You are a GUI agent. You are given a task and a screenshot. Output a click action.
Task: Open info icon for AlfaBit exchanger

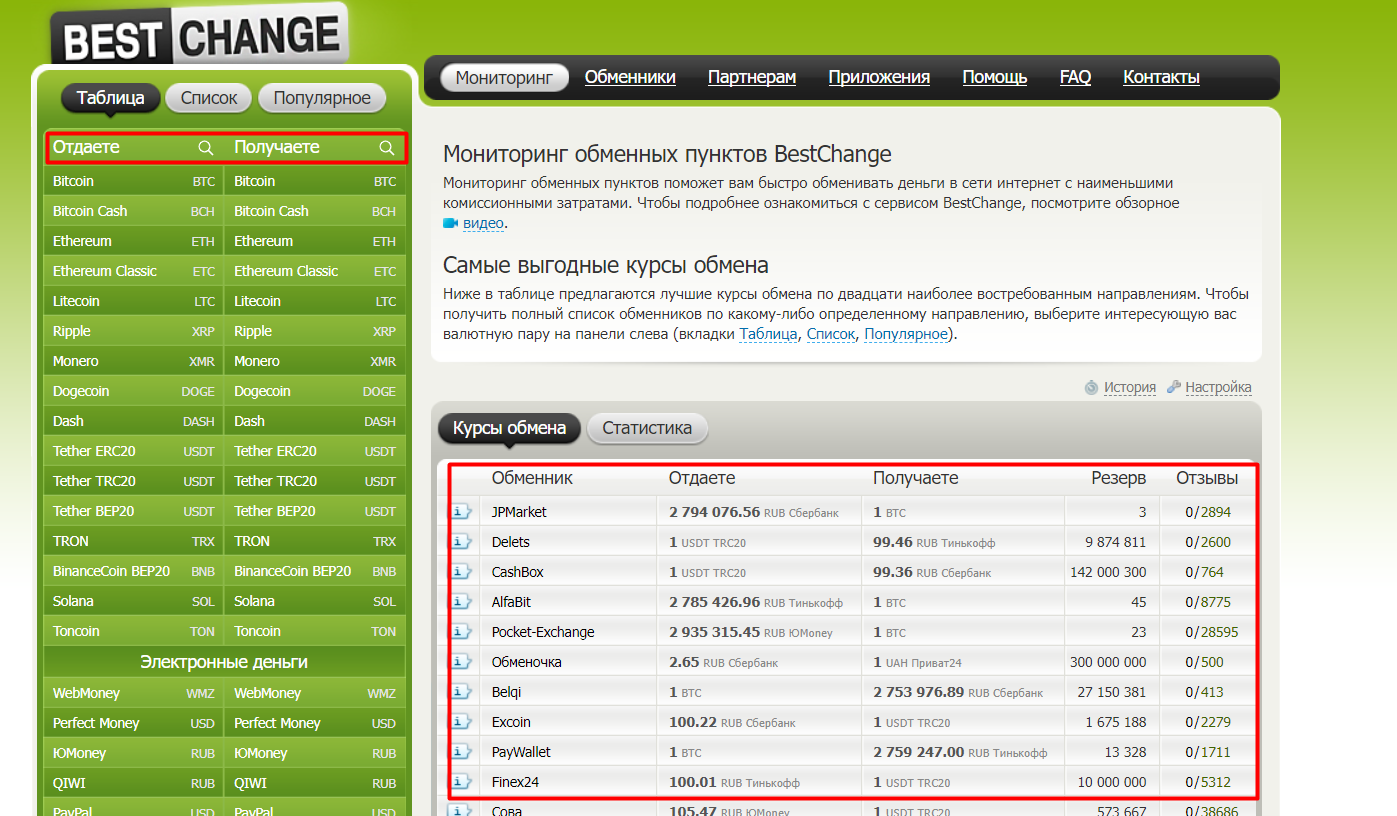461,602
